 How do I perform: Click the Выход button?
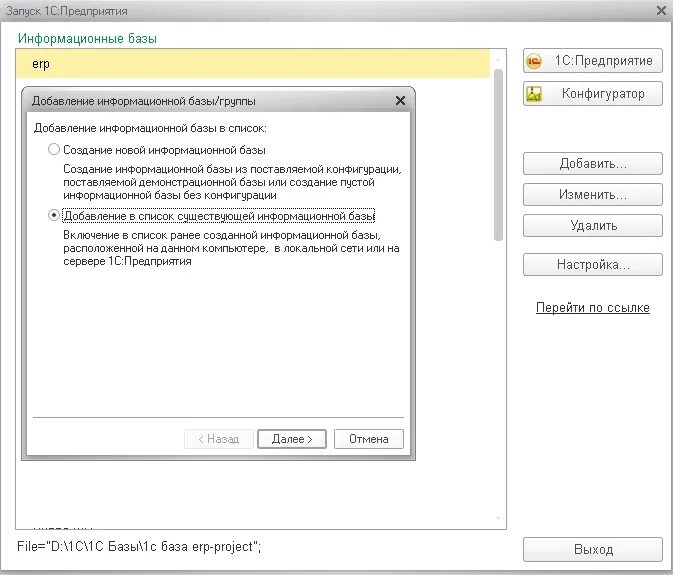point(593,549)
